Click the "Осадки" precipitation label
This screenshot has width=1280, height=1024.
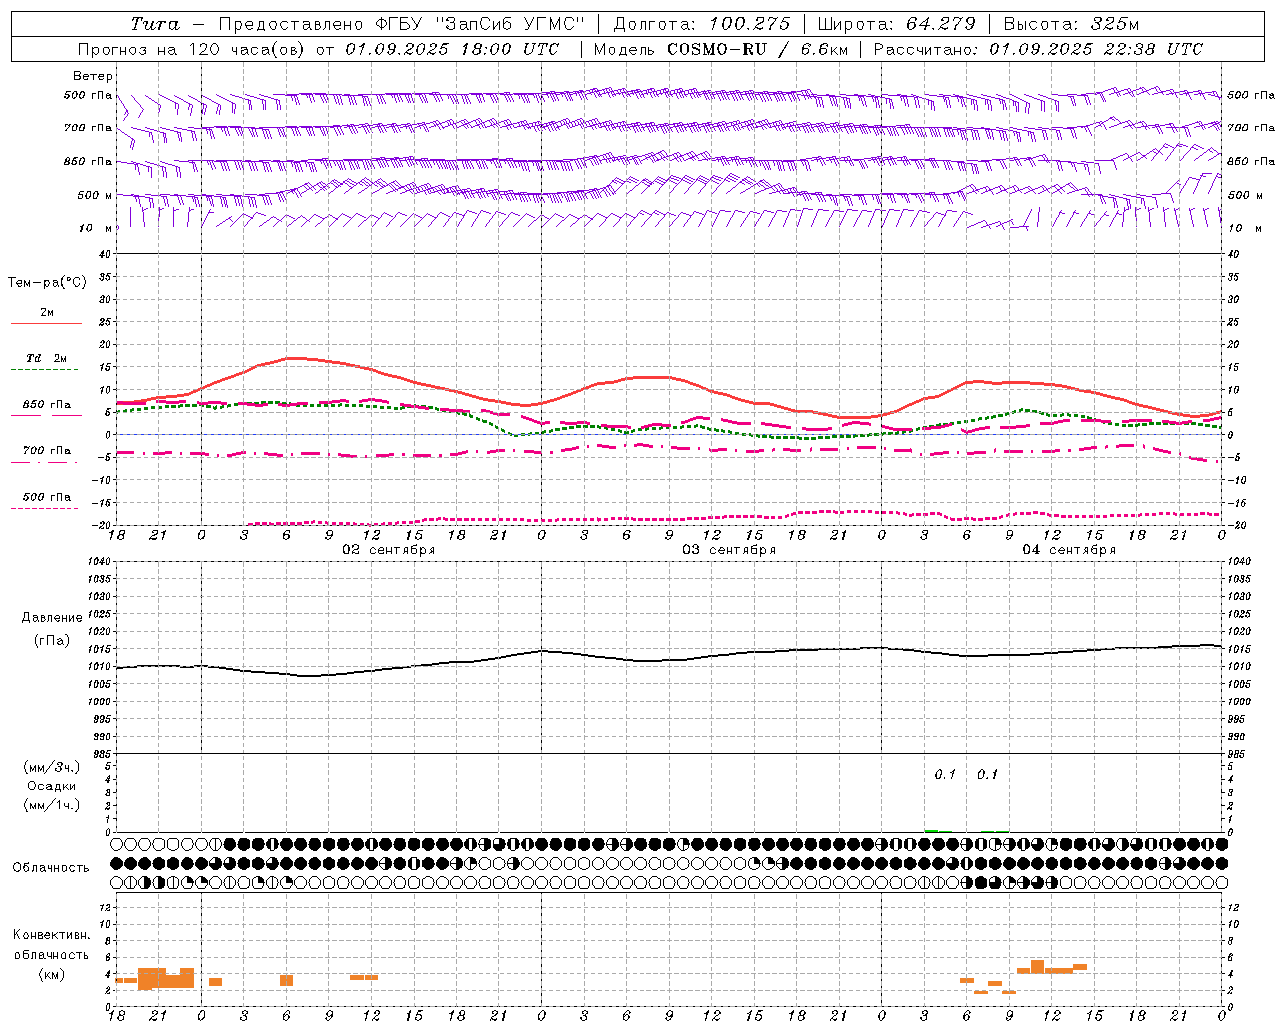[51, 786]
